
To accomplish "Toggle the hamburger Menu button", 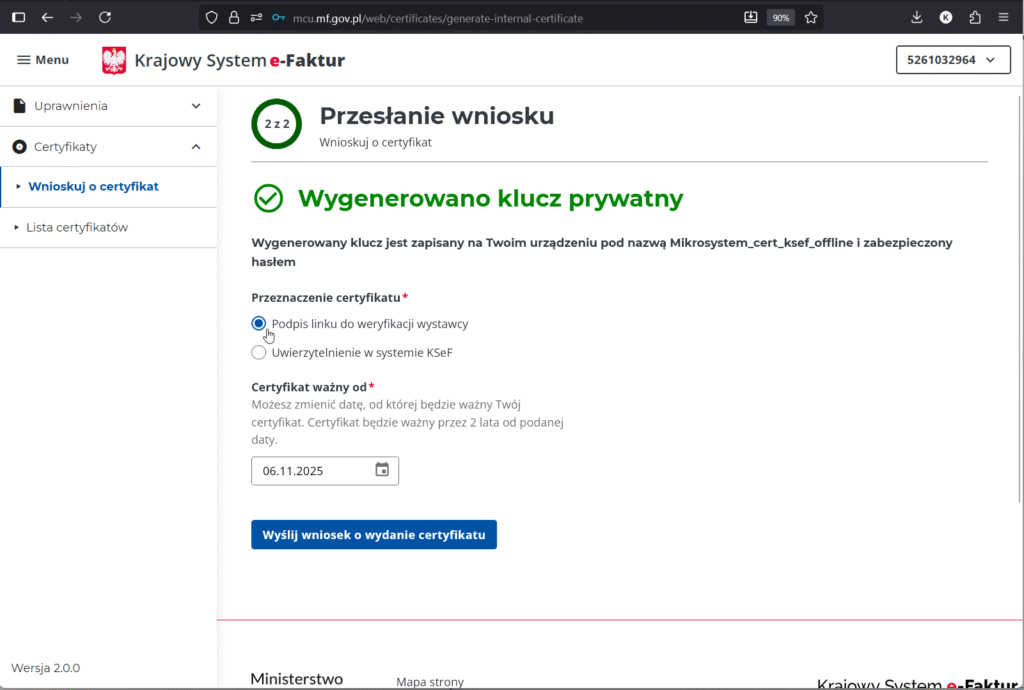I will [x=43, y=60].
